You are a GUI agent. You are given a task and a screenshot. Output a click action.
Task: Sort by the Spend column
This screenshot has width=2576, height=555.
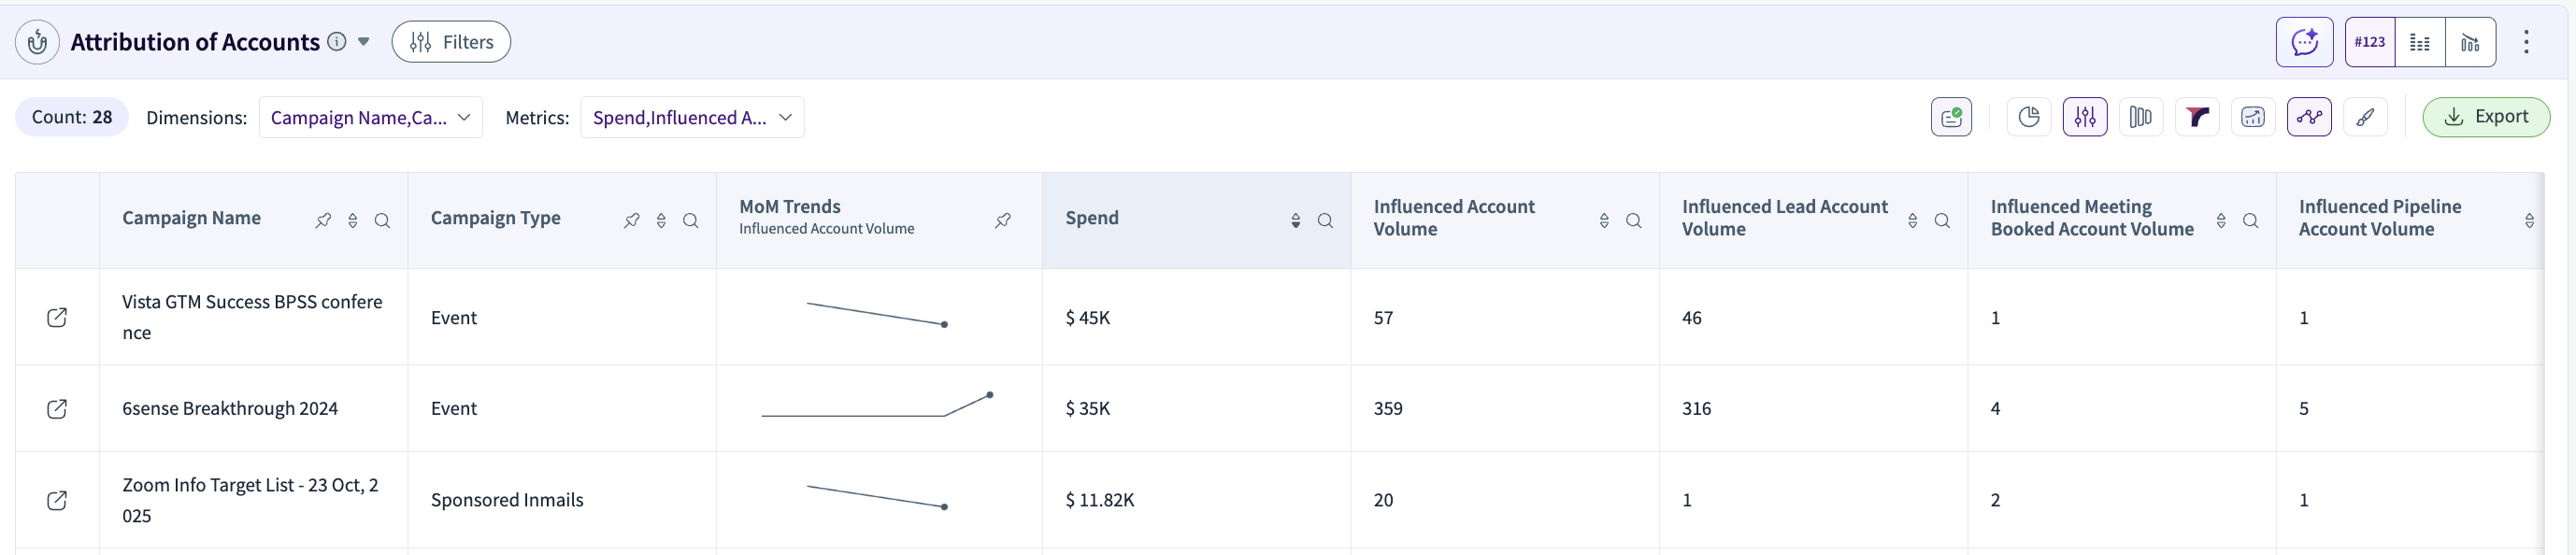click(1295, 221)
